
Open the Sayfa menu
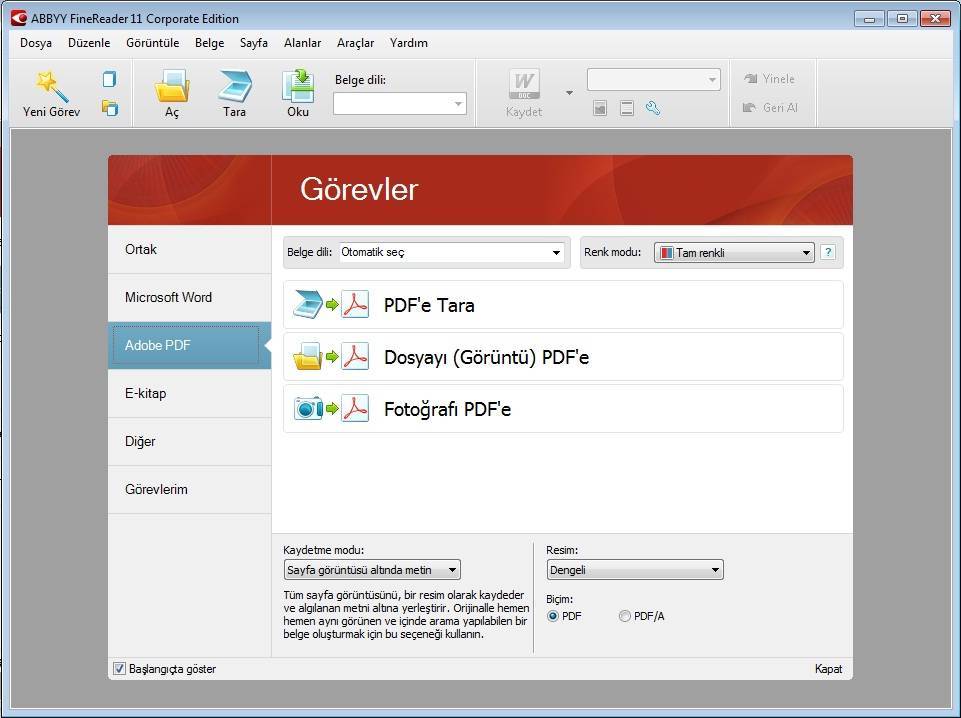pyautogui.click(x=254, y=43)
